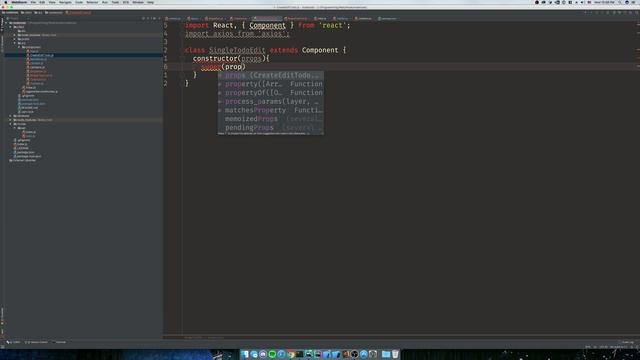The height and width of the screenshot is (360, 640).
Task: Click the editor's right-hand error stripe scrollbar
Action: tap(638, 179)
